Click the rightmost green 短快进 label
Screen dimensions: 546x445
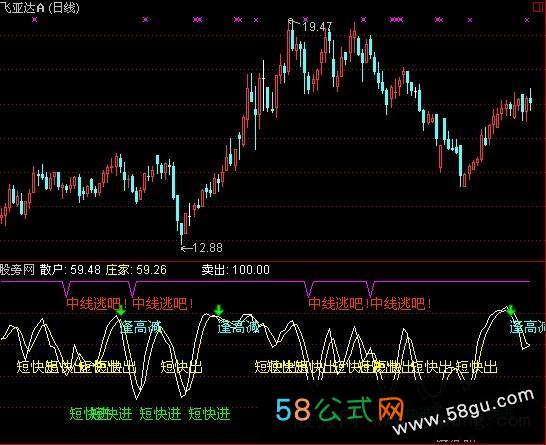pyautogui.click(x=209, y=414)
